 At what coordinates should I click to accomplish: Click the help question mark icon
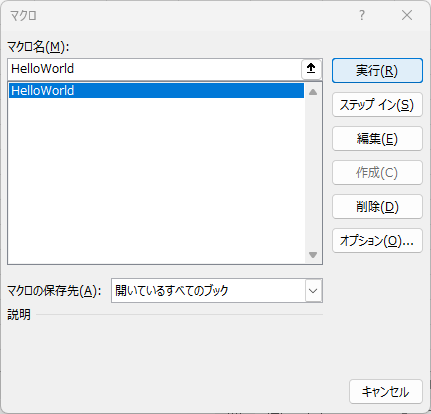coord(362,15)
